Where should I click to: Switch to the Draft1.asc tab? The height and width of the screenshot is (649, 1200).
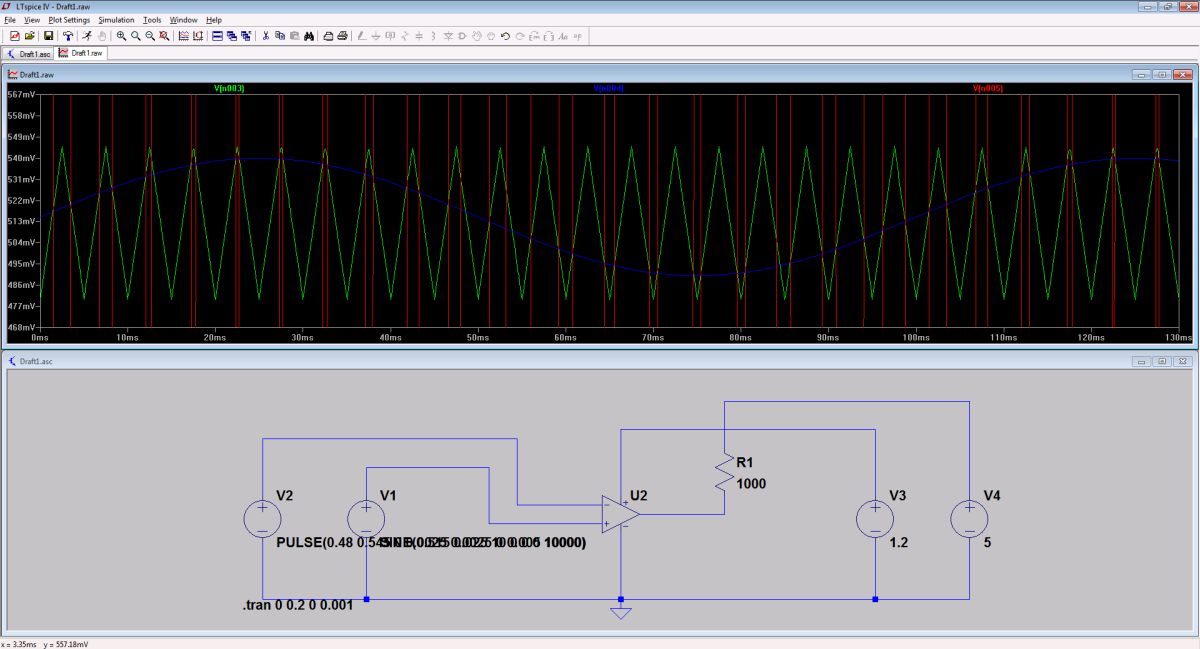click(x=29, y=54)
